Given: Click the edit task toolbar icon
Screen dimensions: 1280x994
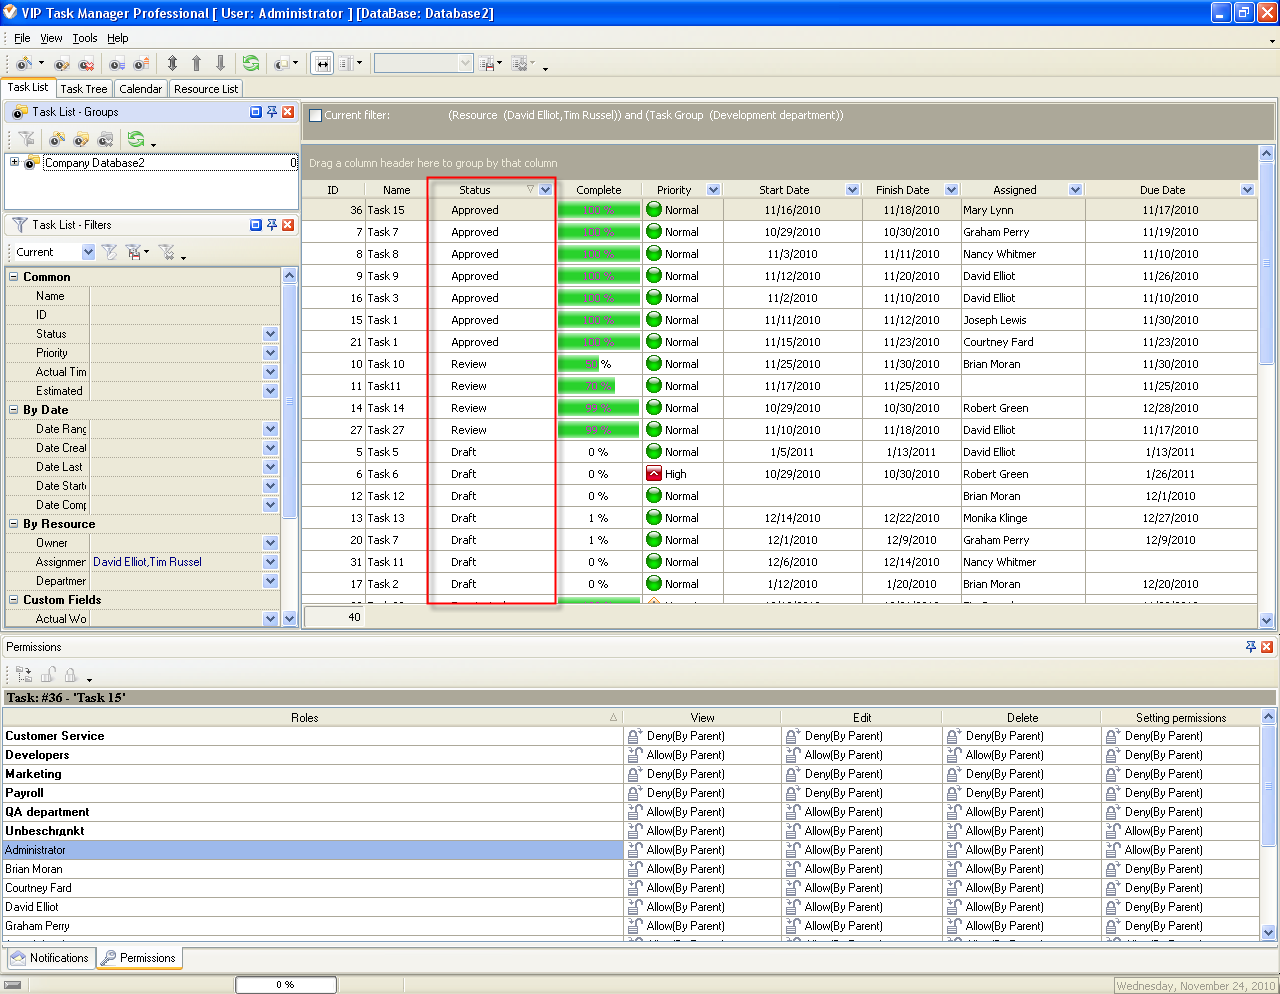Looking at the screenshot, I should 62,64.
